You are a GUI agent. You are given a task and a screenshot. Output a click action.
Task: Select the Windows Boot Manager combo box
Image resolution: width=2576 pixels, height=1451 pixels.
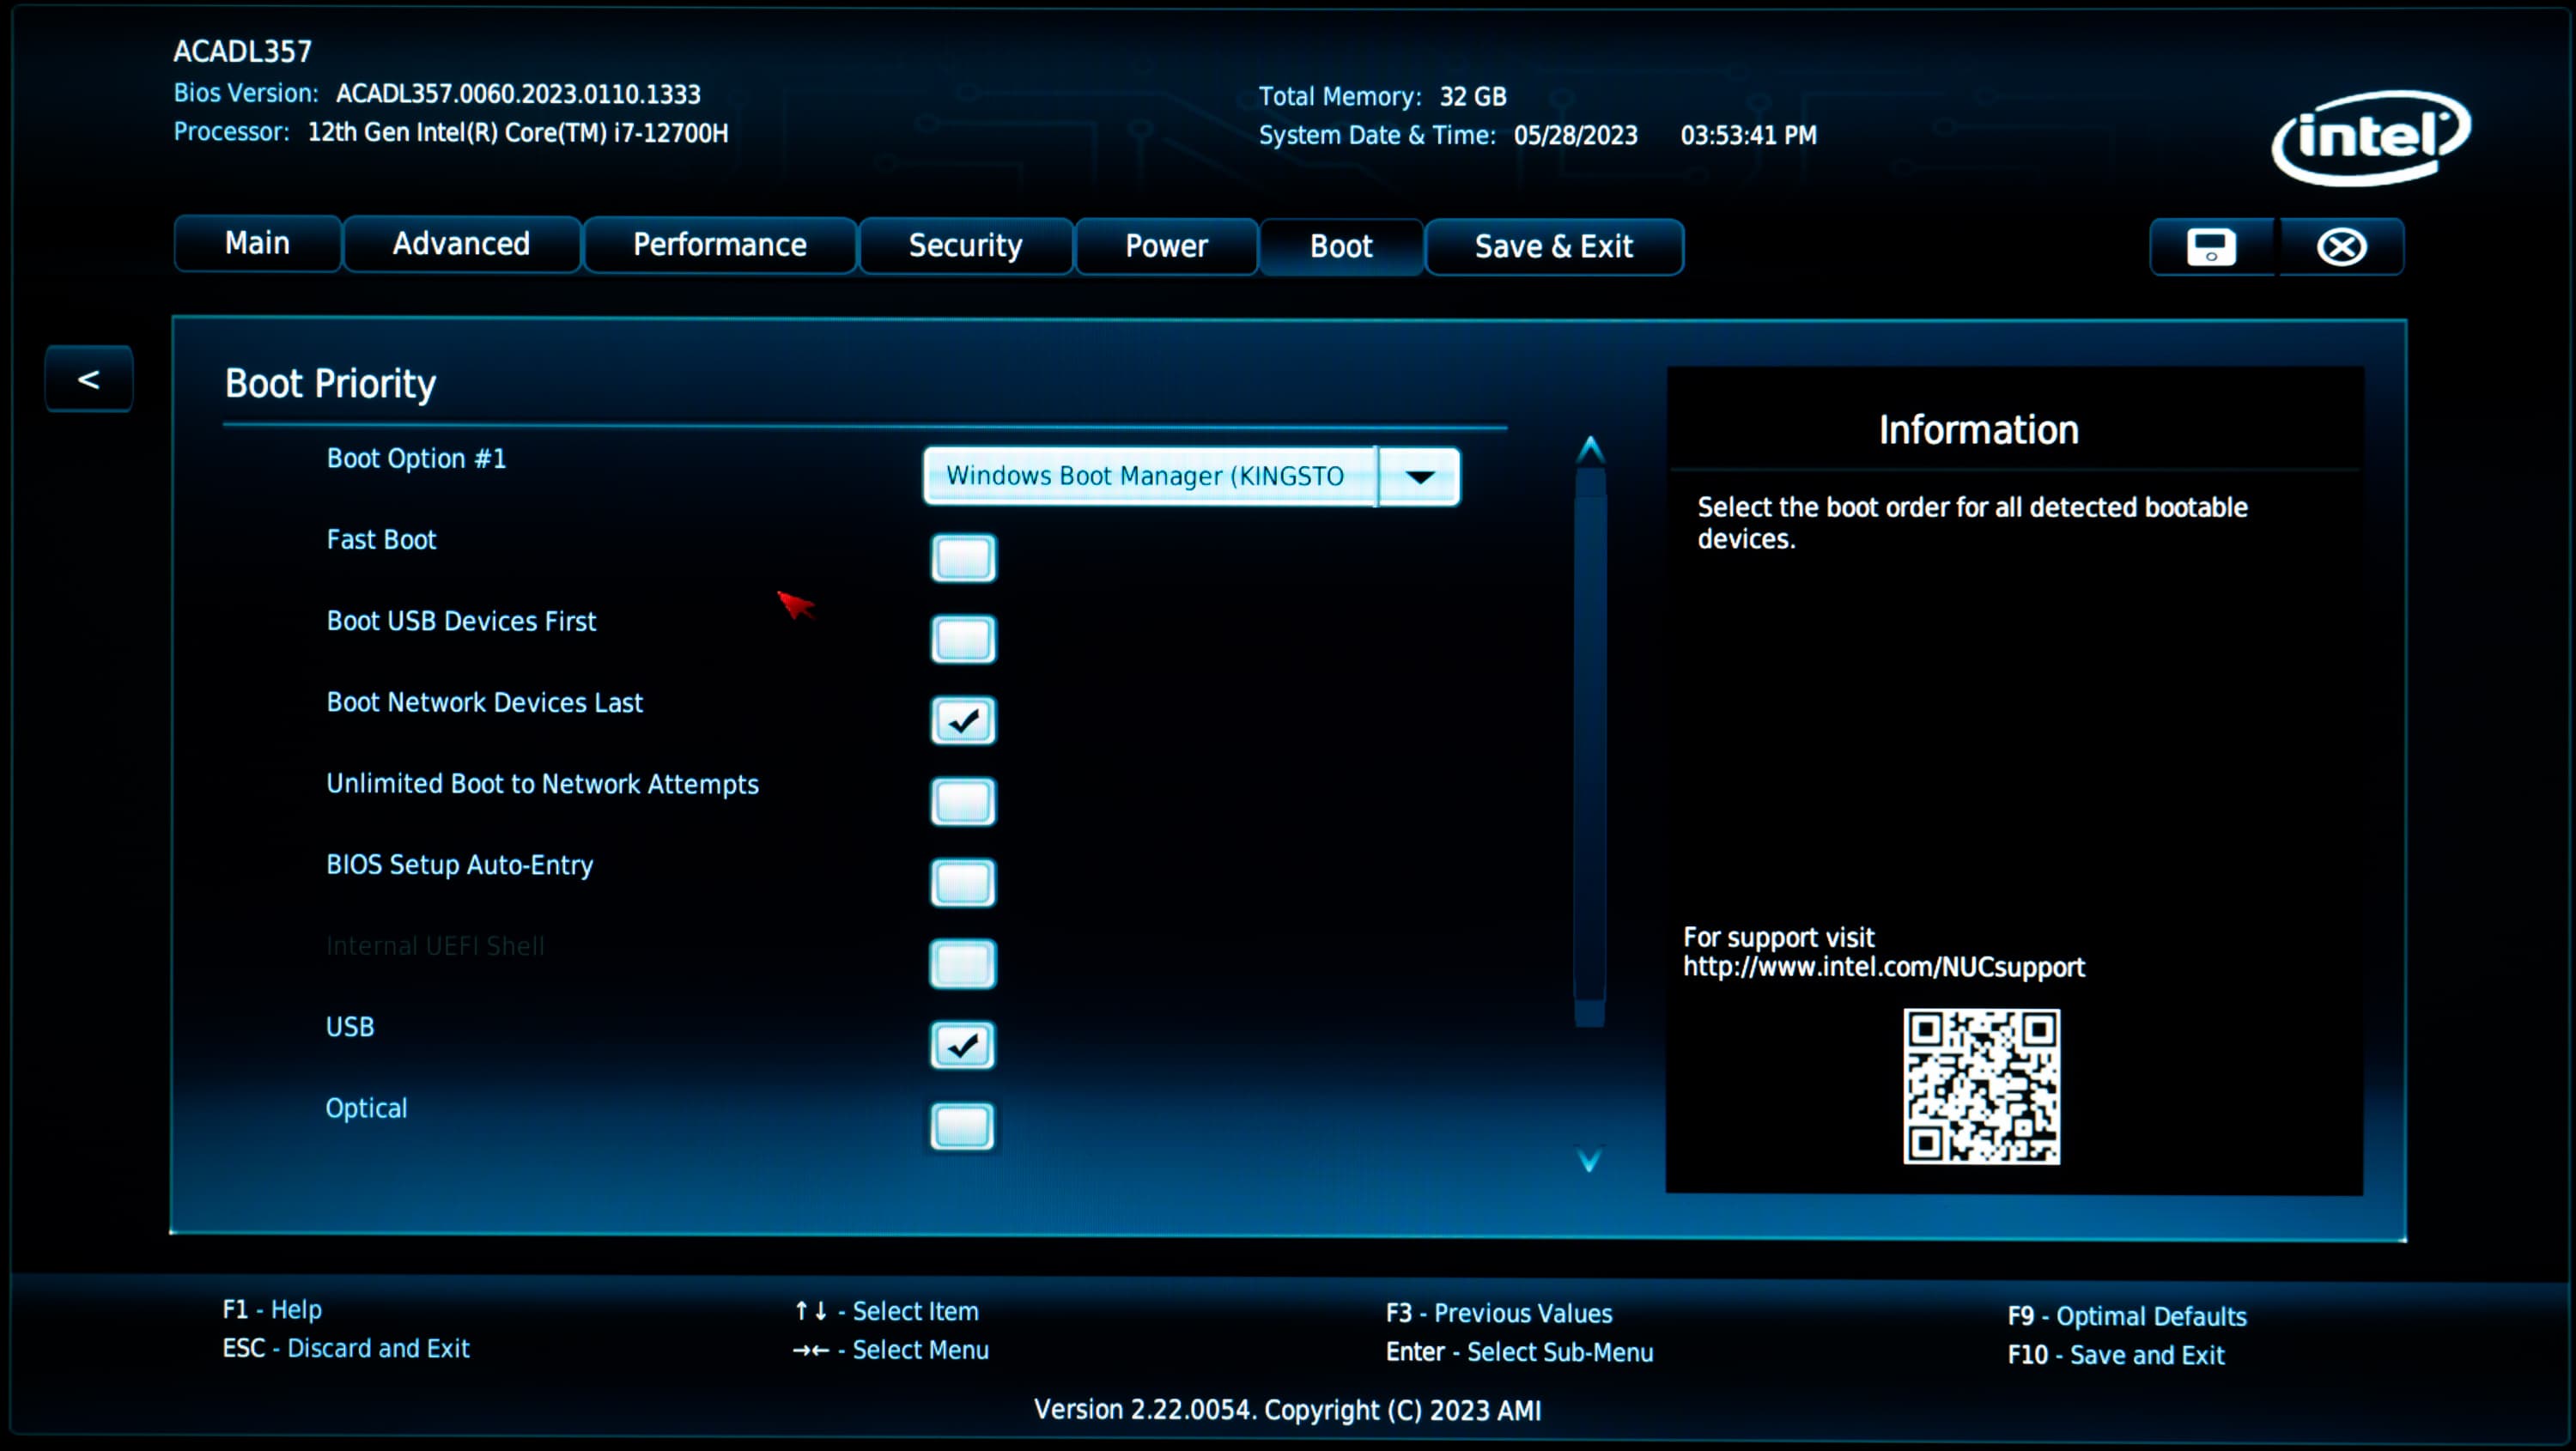(x=1148, y=476)
